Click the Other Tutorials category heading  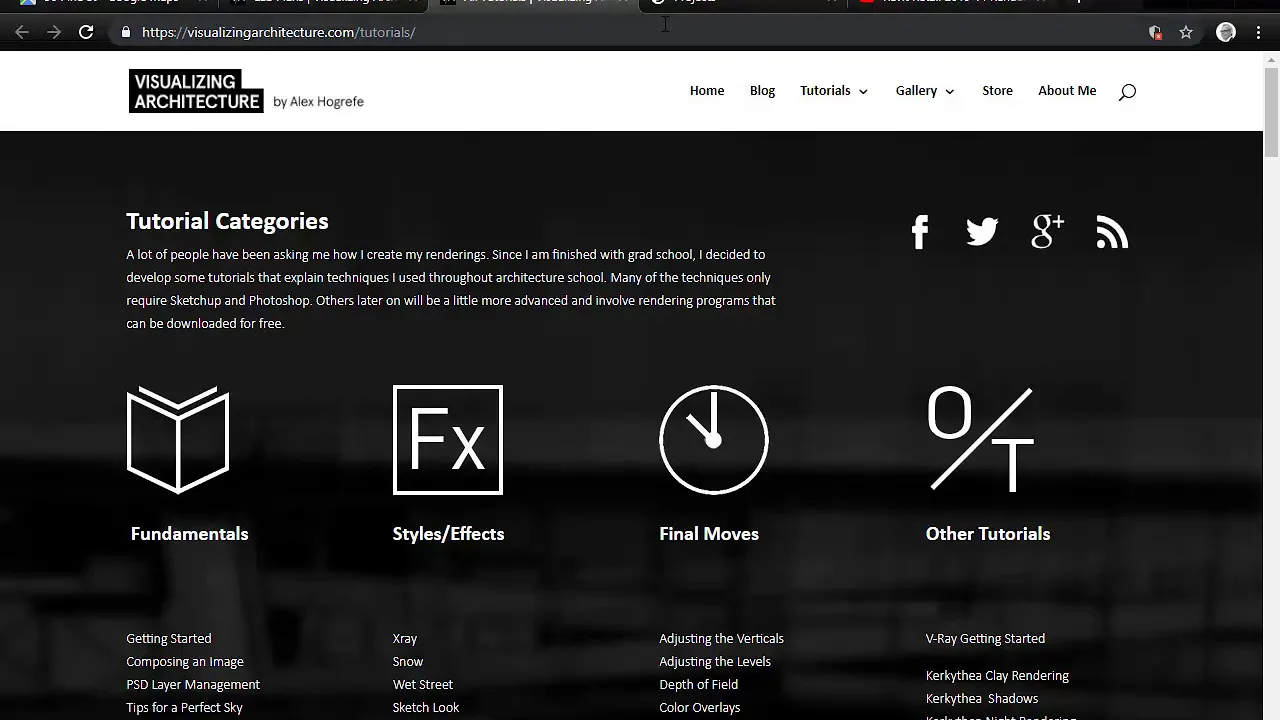coord(988,533)
